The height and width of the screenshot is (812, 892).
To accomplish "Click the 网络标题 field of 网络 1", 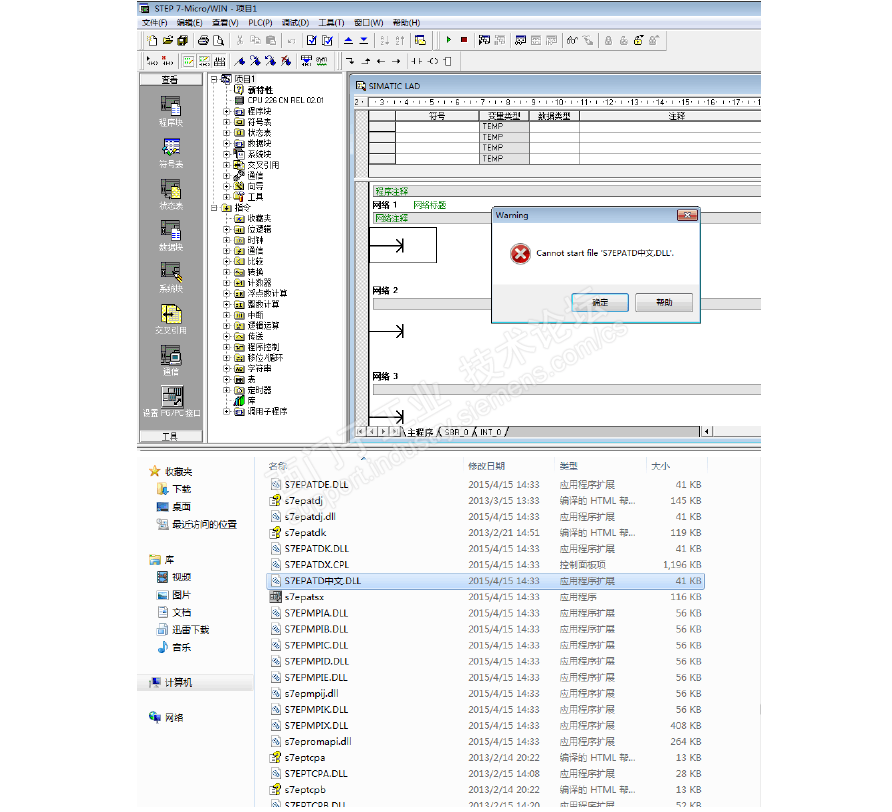I will pos(430,205).
